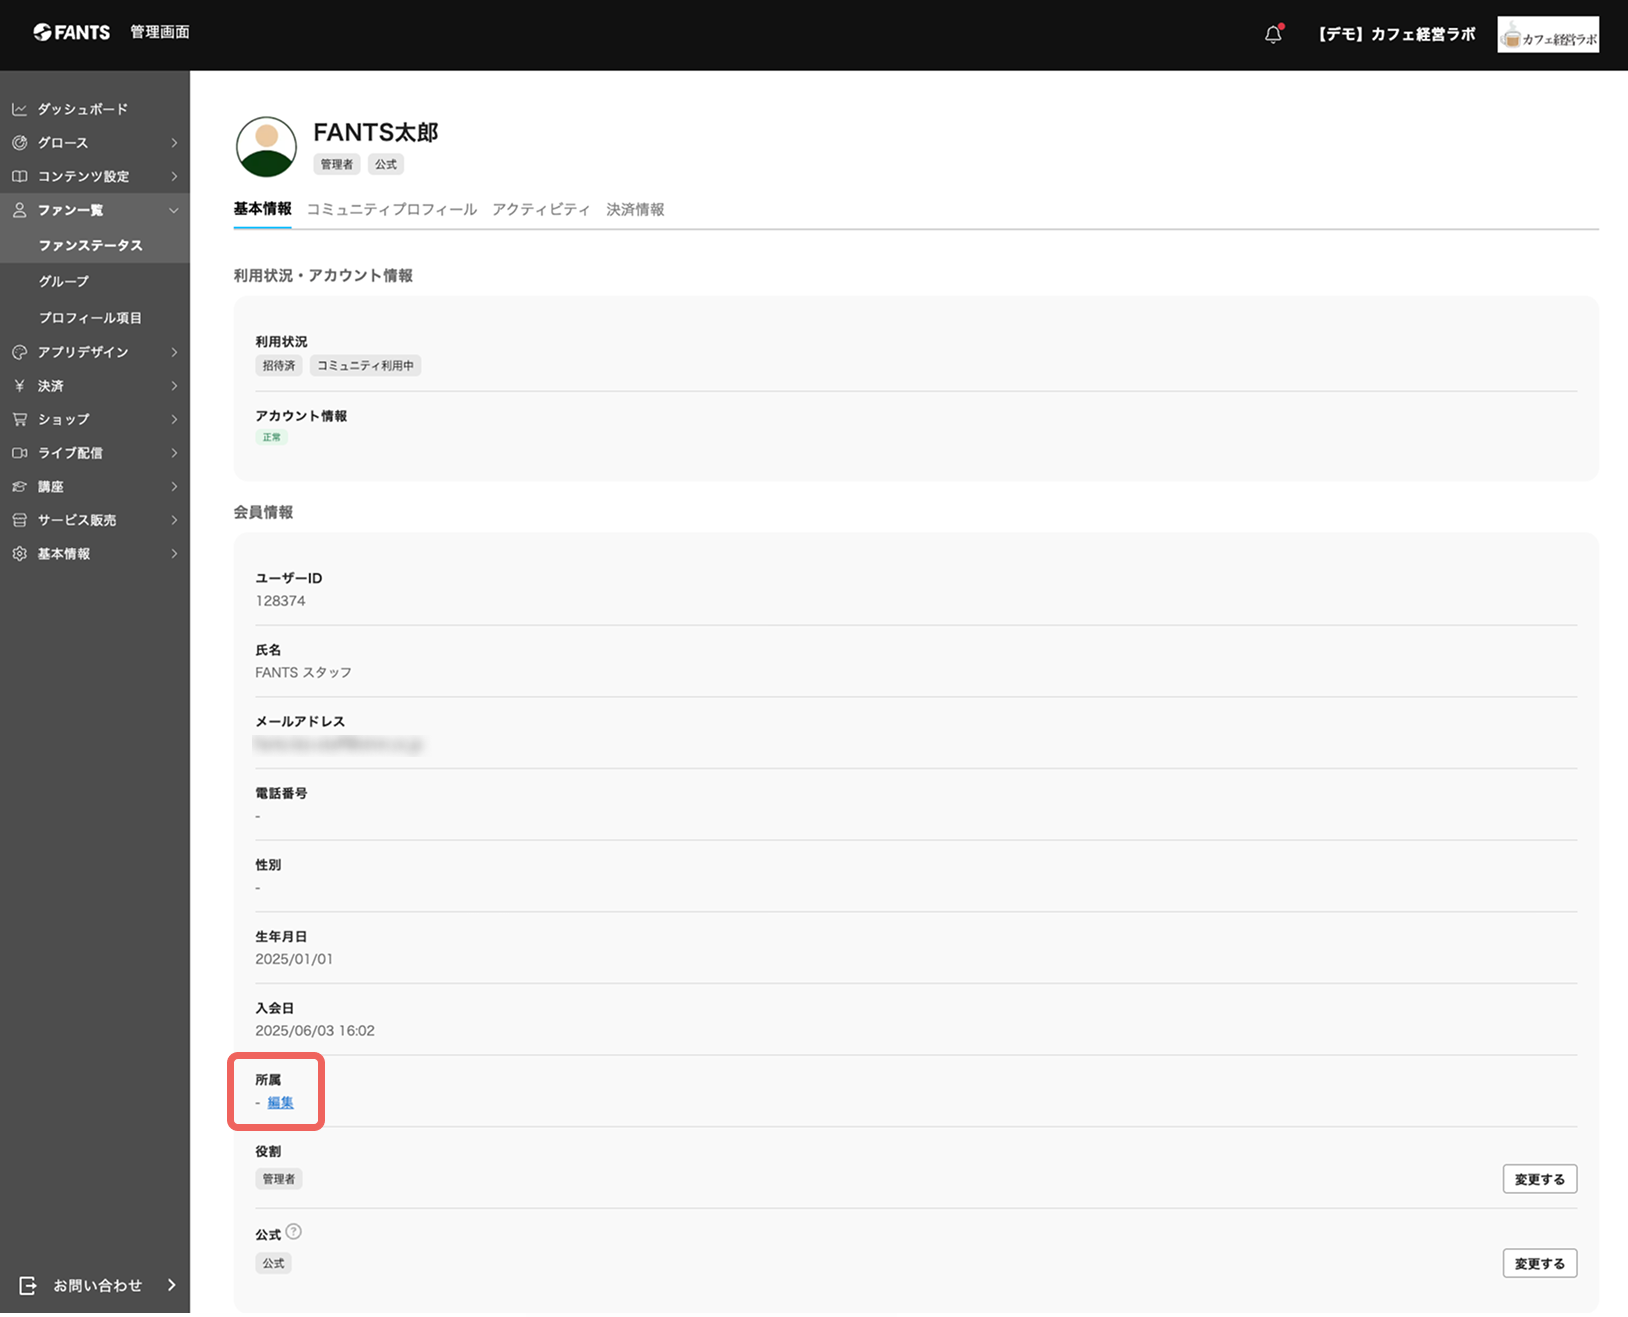Viewport: 1628px width, 1317px height.
Task: Click 変更する button for 役割
Action: (x=1540, y=1179)
